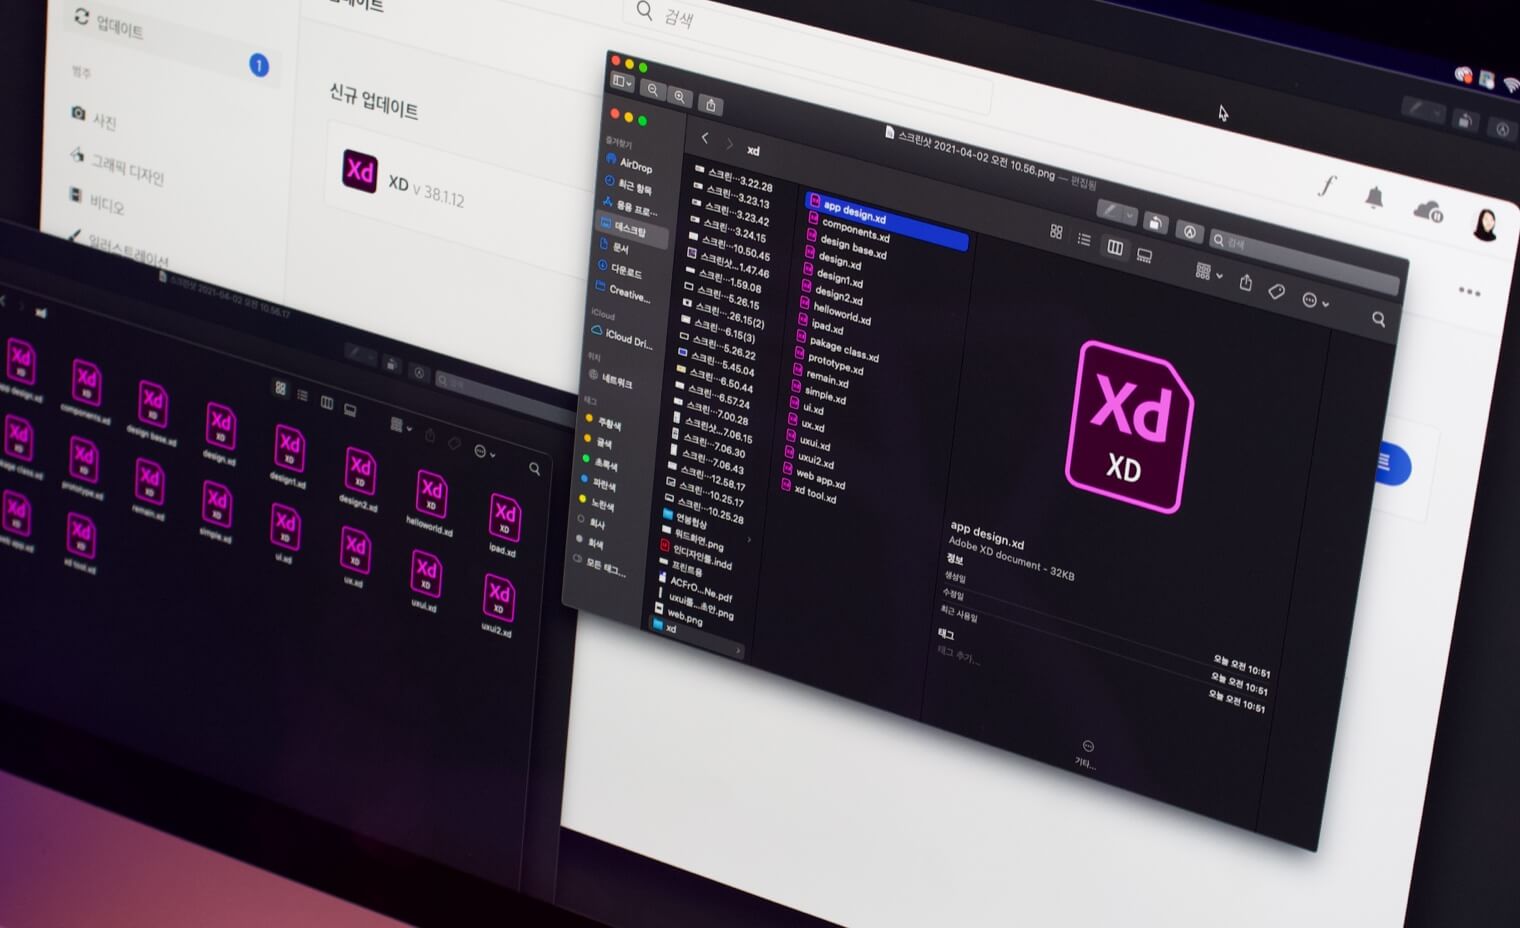Click 태그 추가 field in preview pane
The width and height of the screenshot is (1520, 928).
958,654
